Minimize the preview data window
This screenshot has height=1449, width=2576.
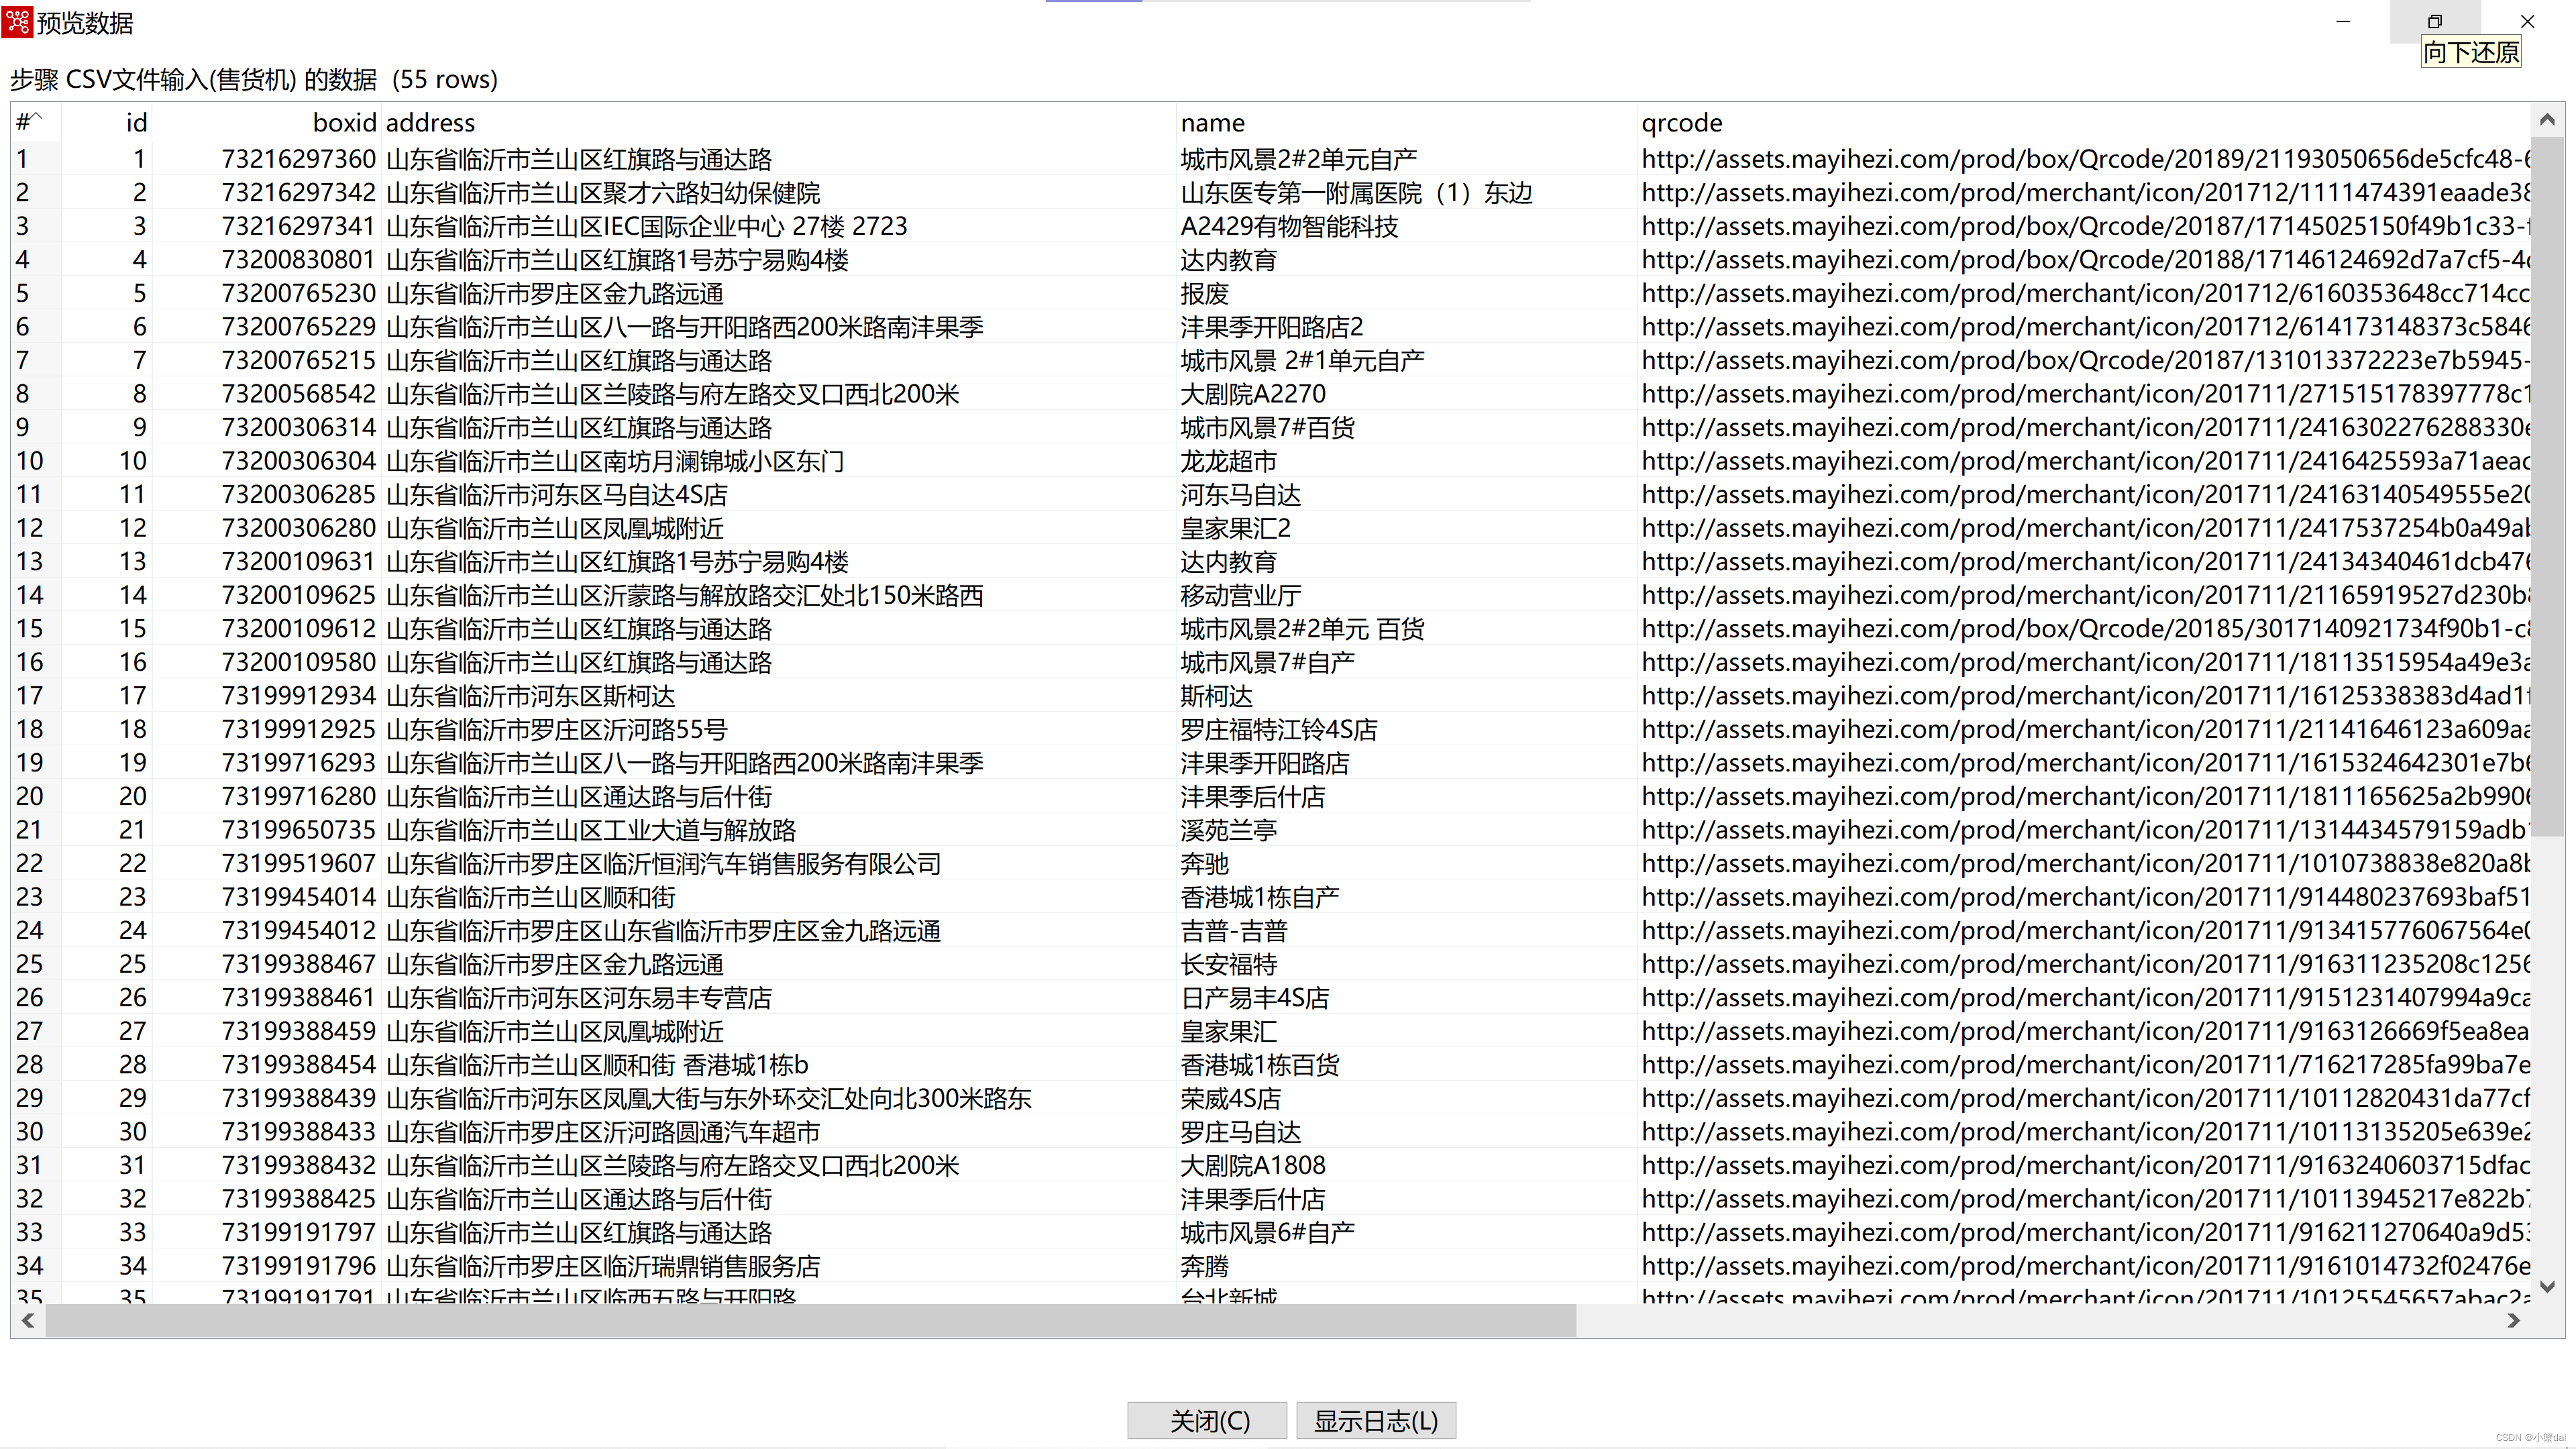pos(2343,21)
